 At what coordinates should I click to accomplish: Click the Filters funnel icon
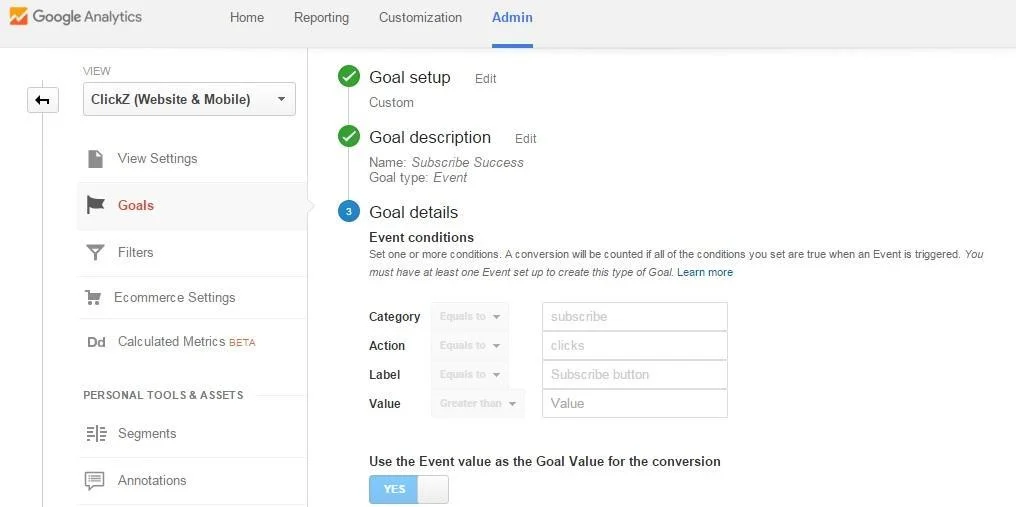click(95, 253)
